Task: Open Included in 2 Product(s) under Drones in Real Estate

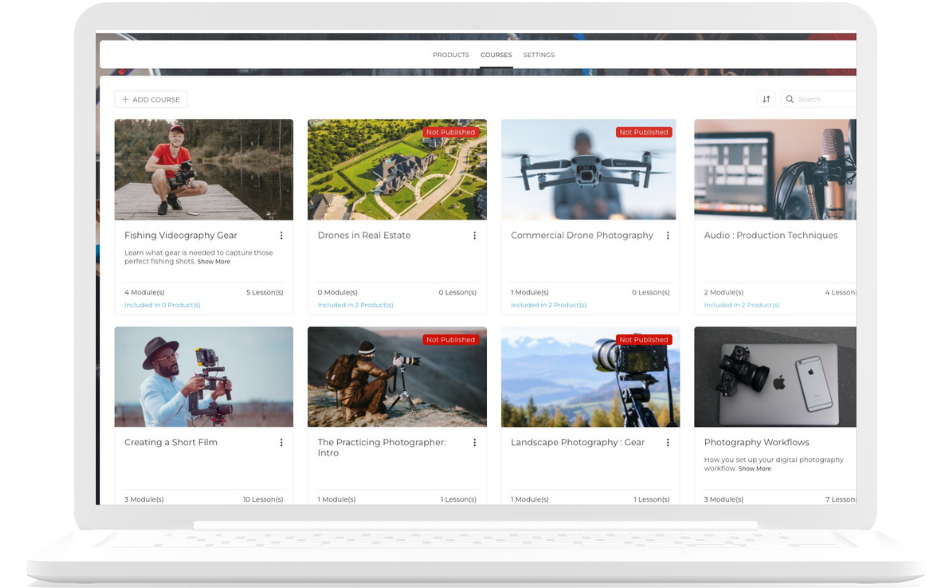Action: [x=357, y=305]
